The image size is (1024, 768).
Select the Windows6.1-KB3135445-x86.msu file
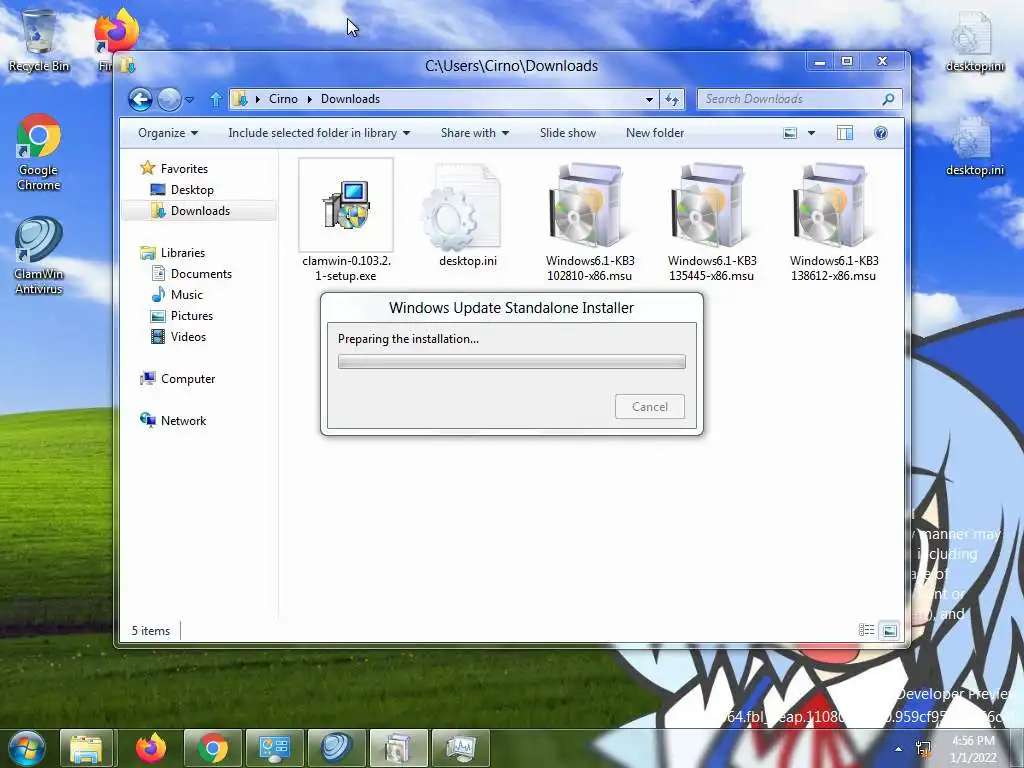coord(712,221)
